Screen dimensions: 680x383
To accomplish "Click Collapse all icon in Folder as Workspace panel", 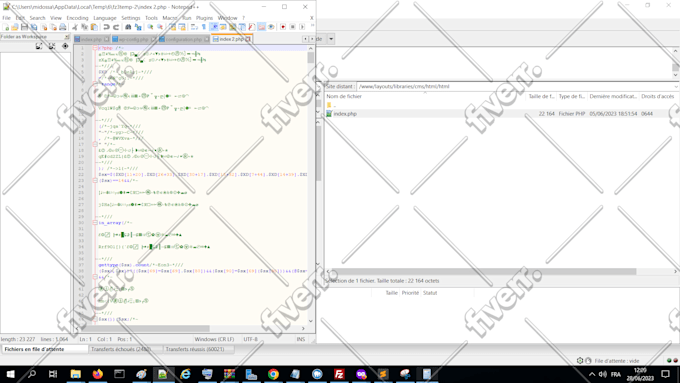I will 52,46.
